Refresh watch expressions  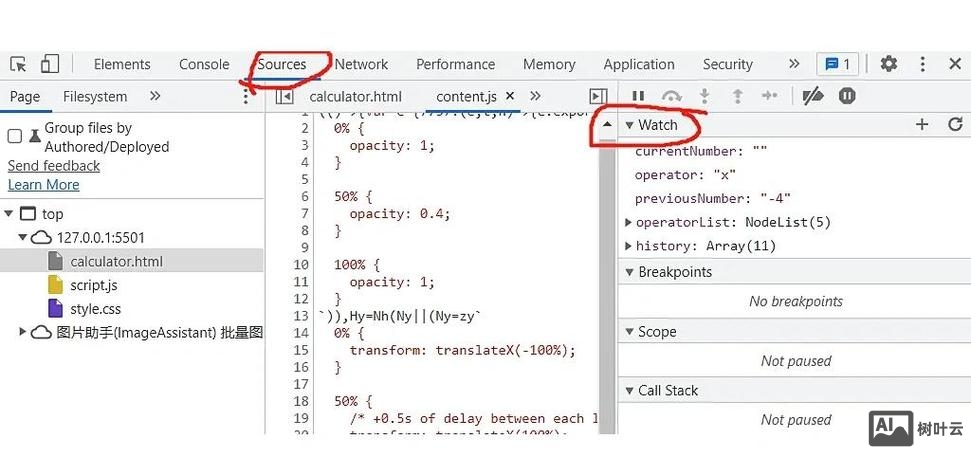pos(955,125)
